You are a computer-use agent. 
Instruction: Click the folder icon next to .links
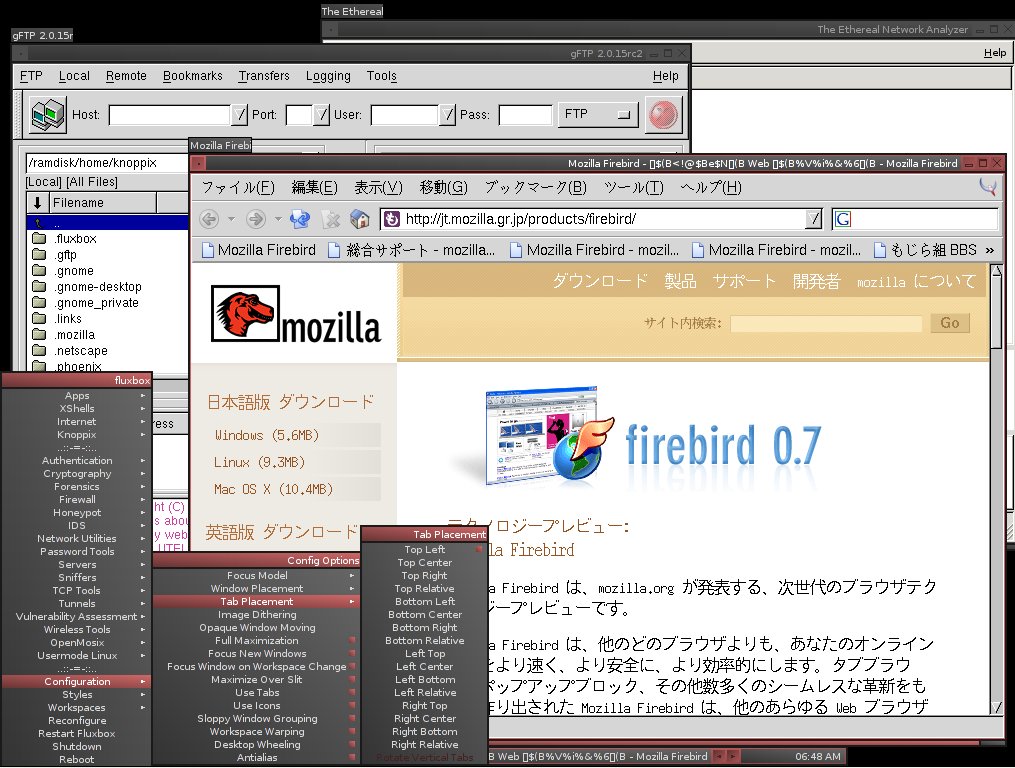(39, 319)
